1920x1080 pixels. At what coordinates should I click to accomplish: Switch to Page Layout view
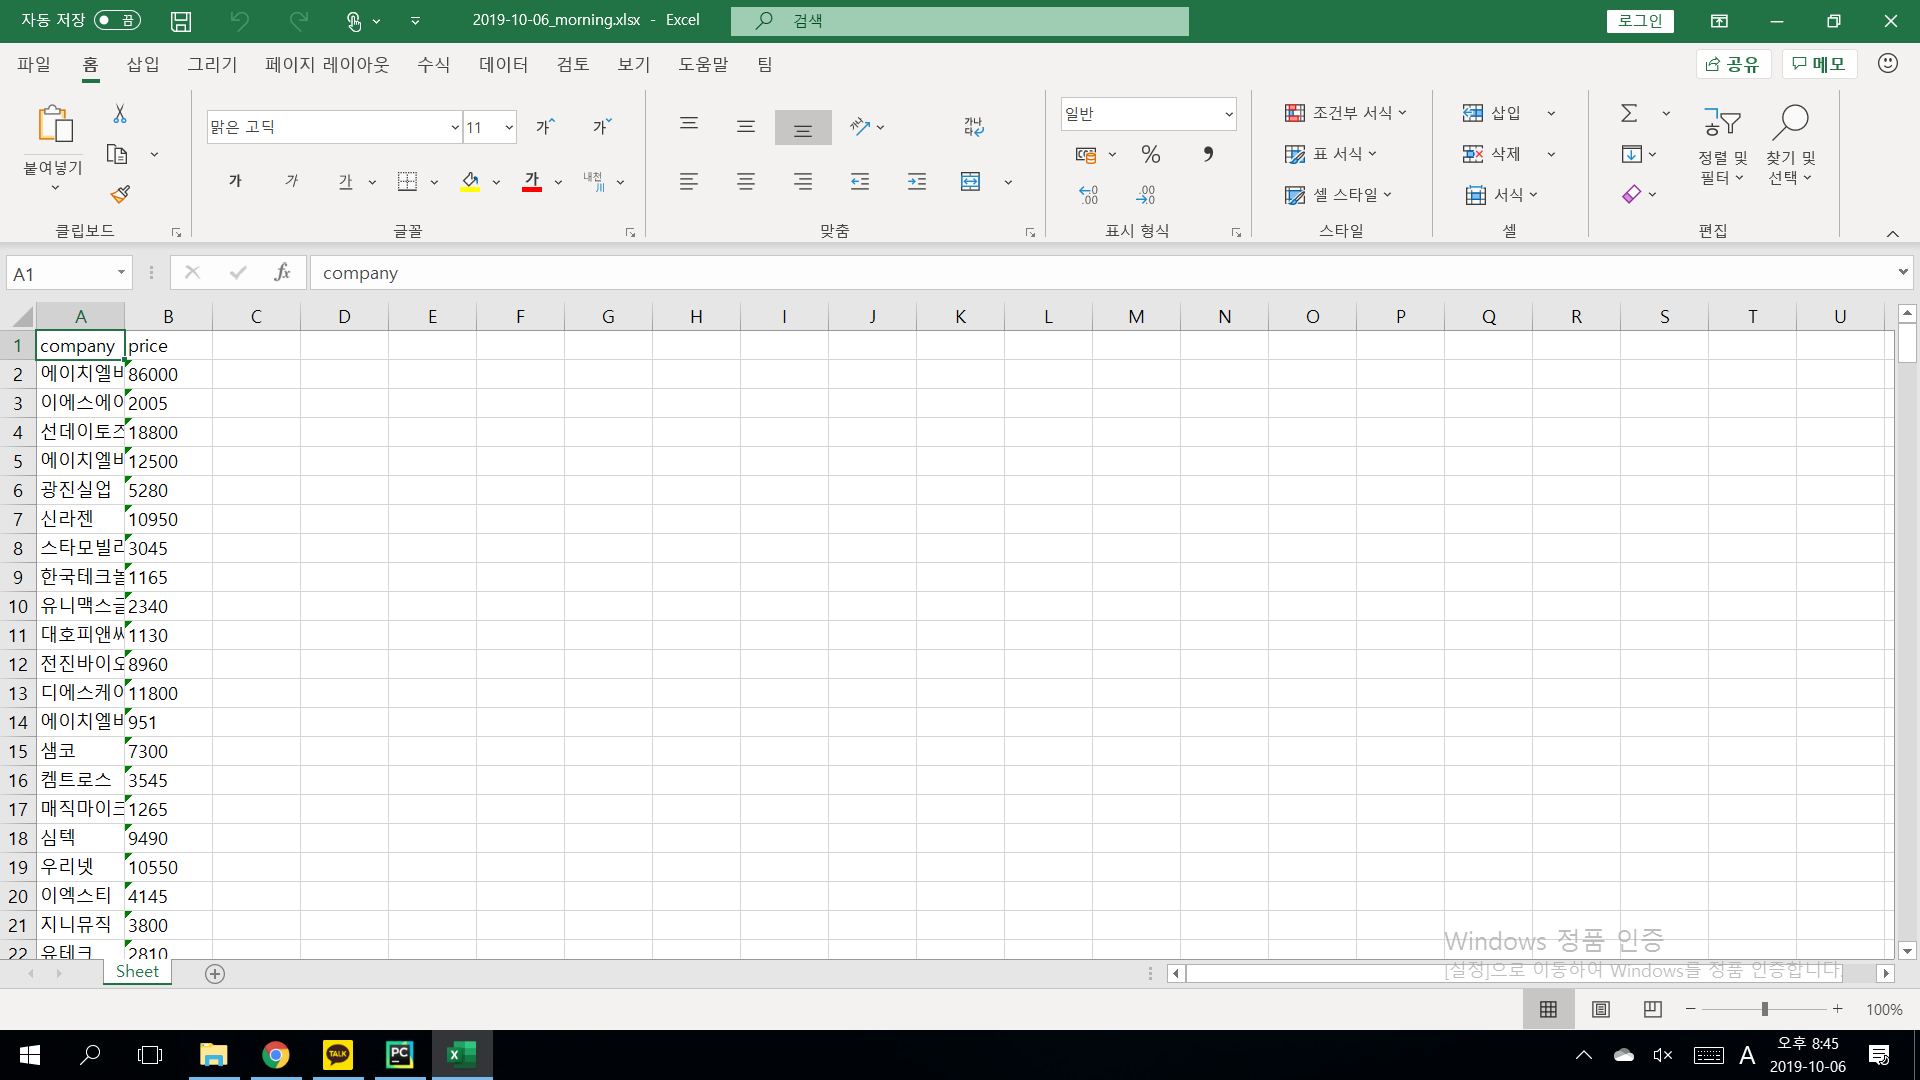click(1600, 1009)
